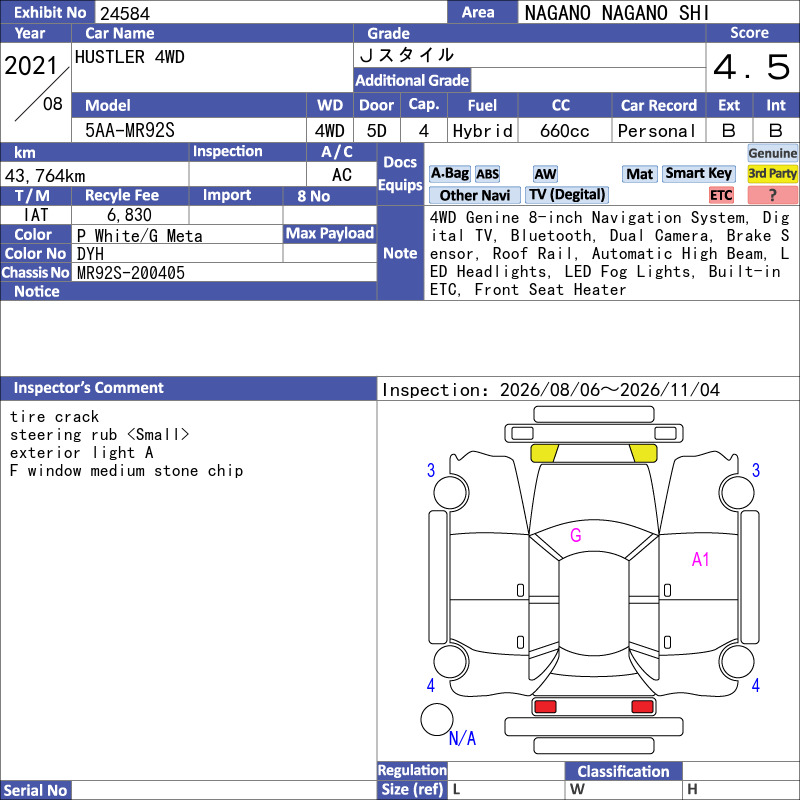Image resolution: width=800 pixels, height=800 pixels.
Task: Click the Classification header
Action: click(x=623, y=771)
